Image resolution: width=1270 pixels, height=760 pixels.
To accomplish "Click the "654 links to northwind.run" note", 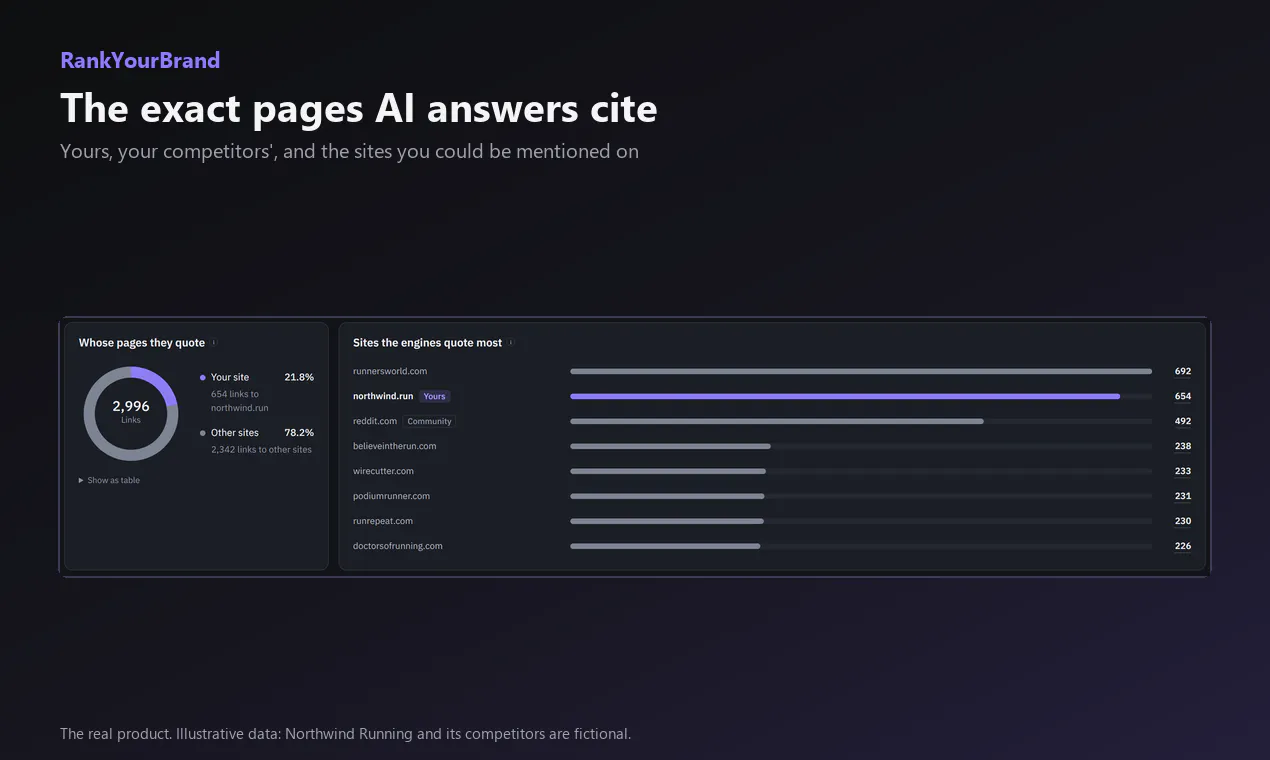I will pyautogui.click(x=240, y=401).
